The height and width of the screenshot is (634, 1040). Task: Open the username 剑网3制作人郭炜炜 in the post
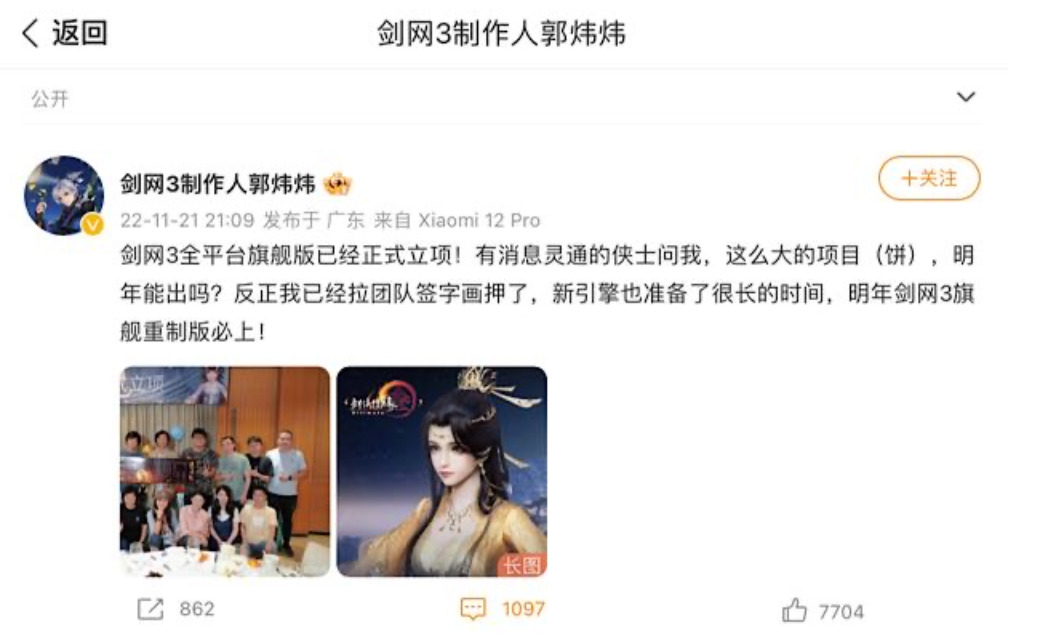pos(218,184)
